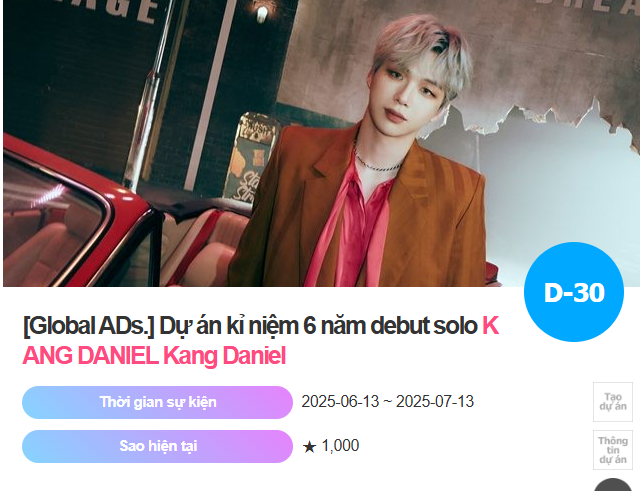
Task: Click the end date 2025-07-13
Action: pyautogui.click(x=435, y=402)
